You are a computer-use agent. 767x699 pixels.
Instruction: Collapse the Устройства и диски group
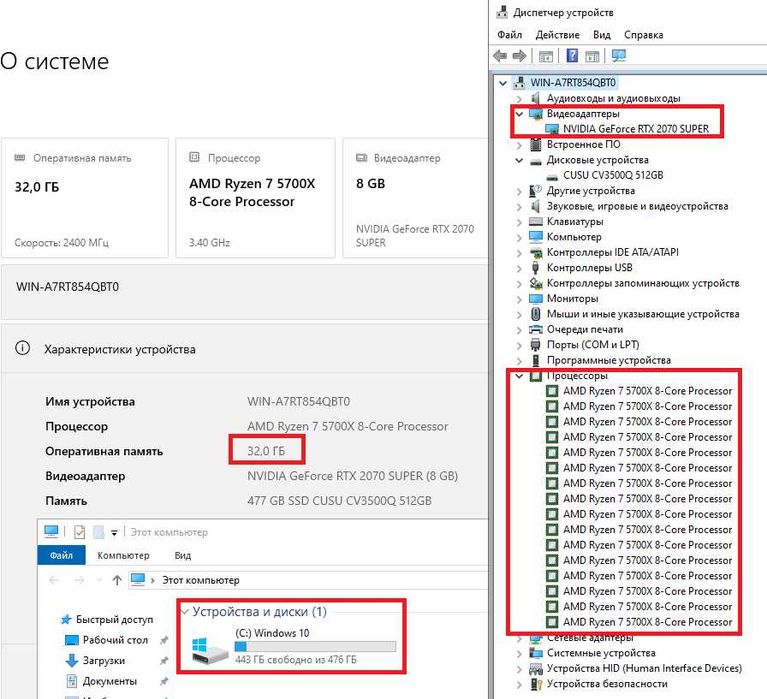click(185, 612)
